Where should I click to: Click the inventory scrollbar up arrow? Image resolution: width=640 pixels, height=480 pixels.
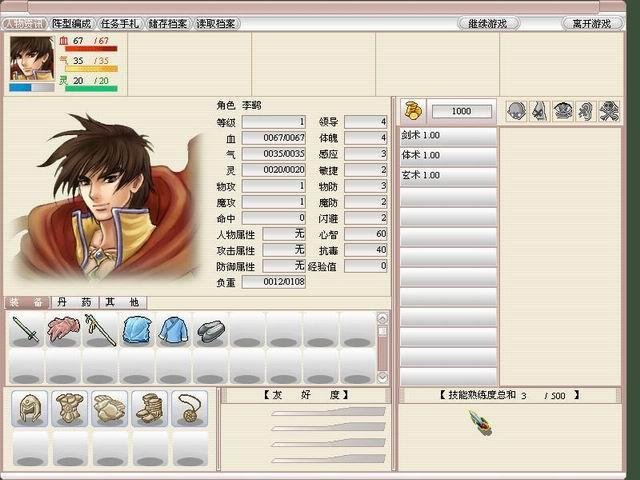pos(382,318)
